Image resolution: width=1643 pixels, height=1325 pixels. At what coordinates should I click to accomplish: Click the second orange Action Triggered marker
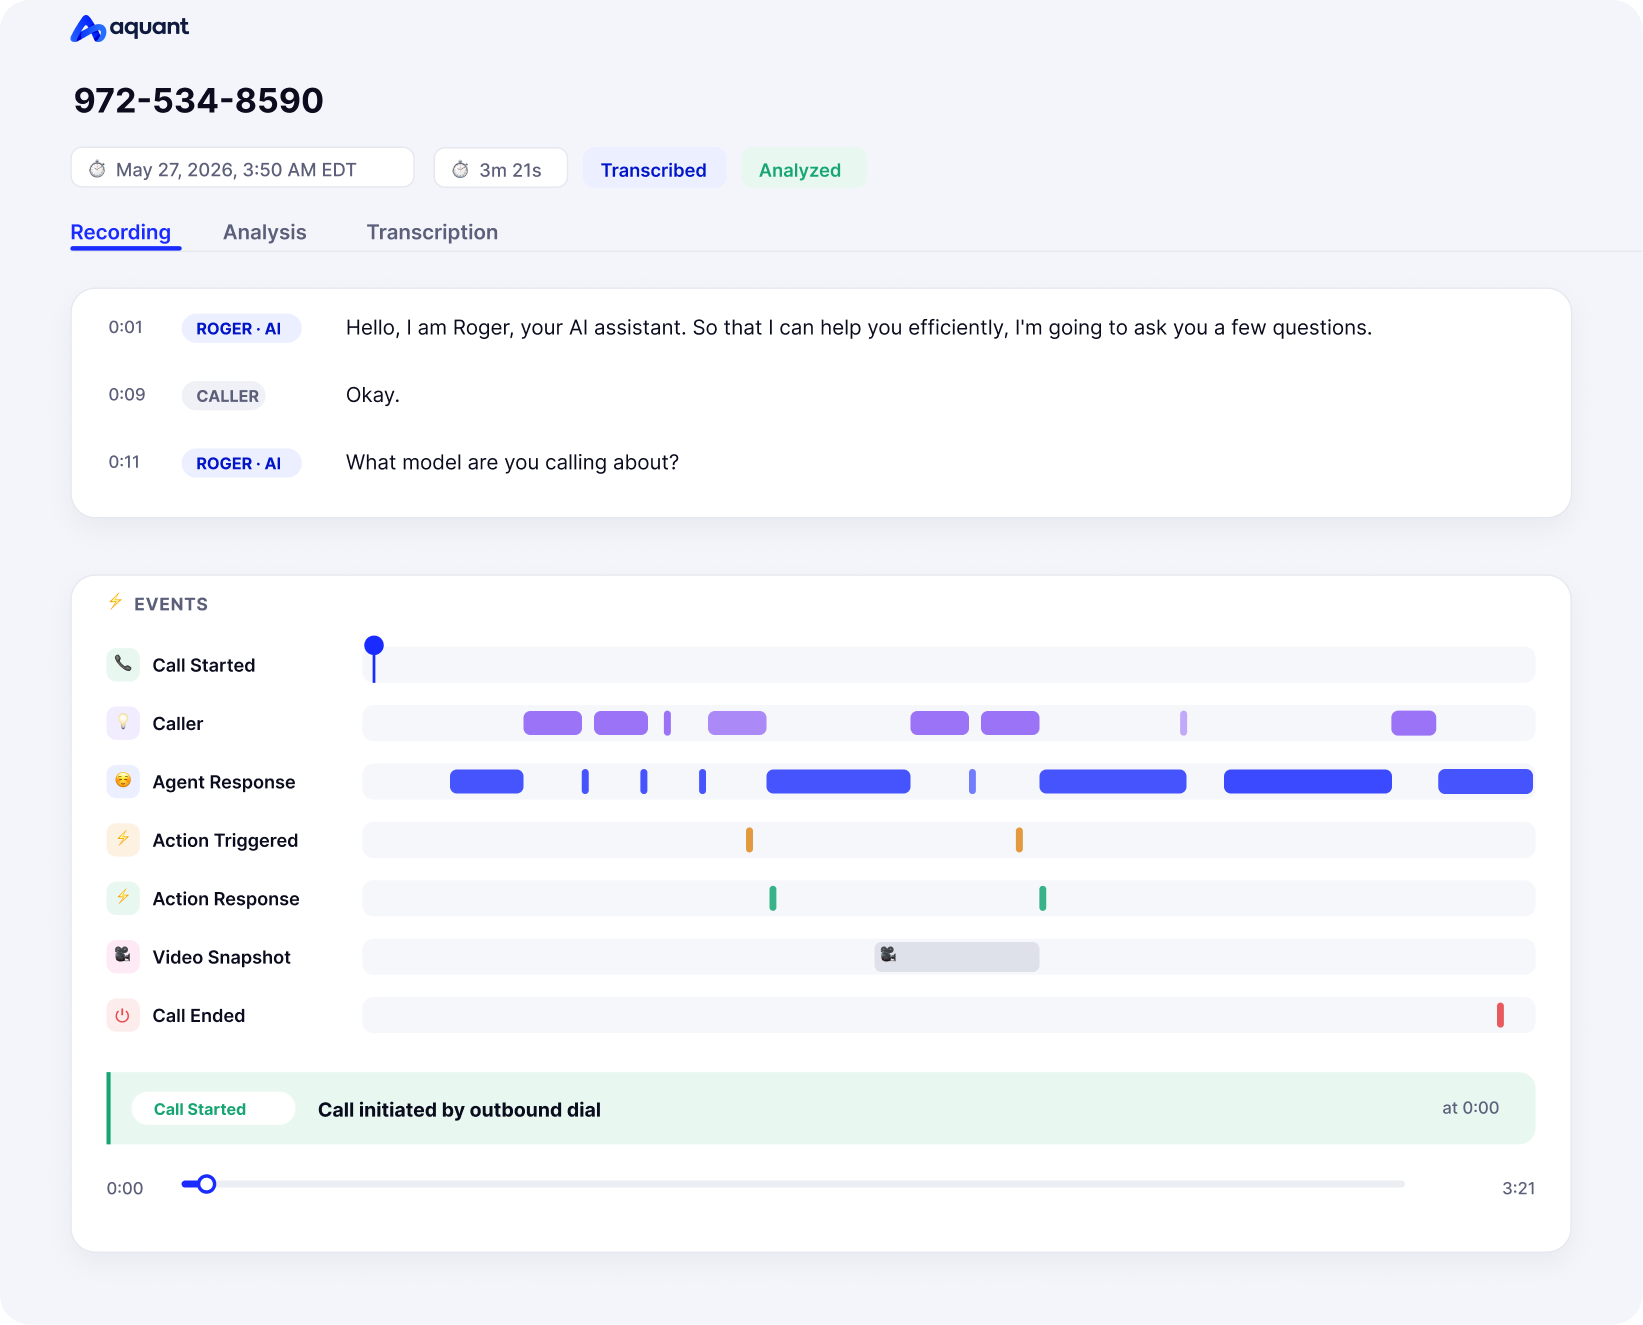(1019, 840)
